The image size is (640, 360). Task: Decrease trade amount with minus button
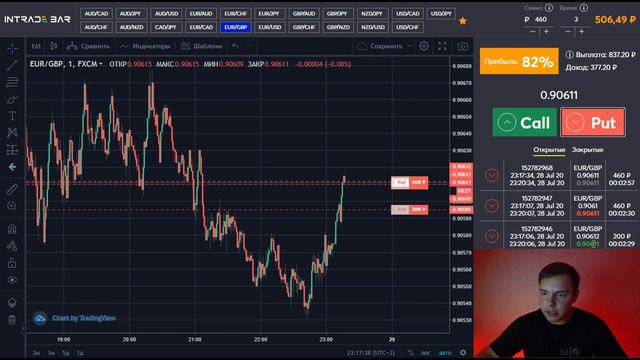click(x=533, y=31)
